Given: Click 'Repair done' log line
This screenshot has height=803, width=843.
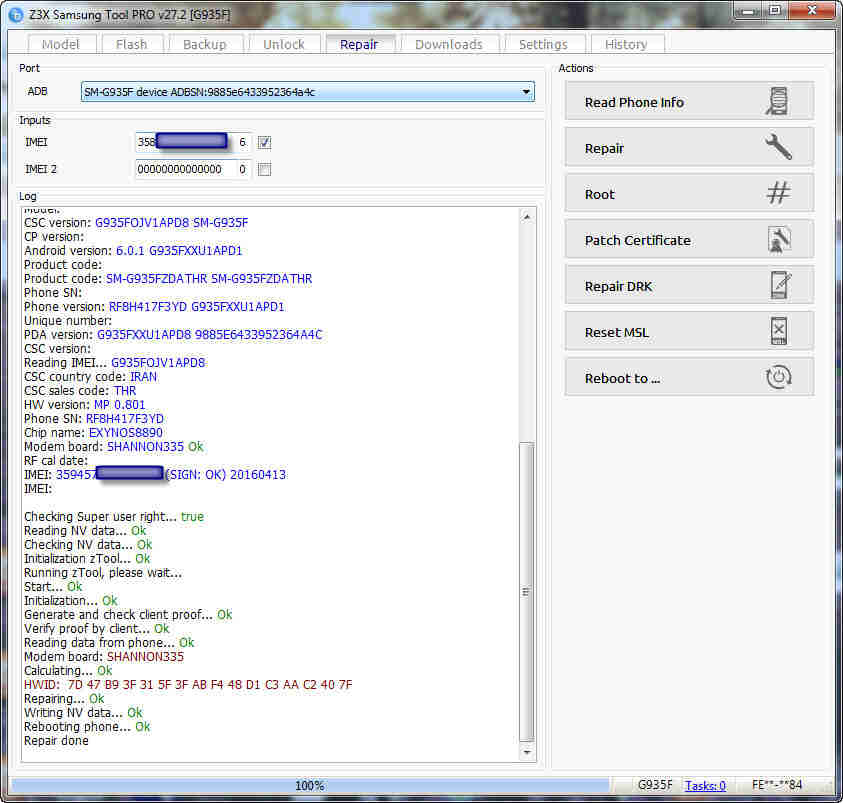Looking at the screenshot, I should click(56, 741).
